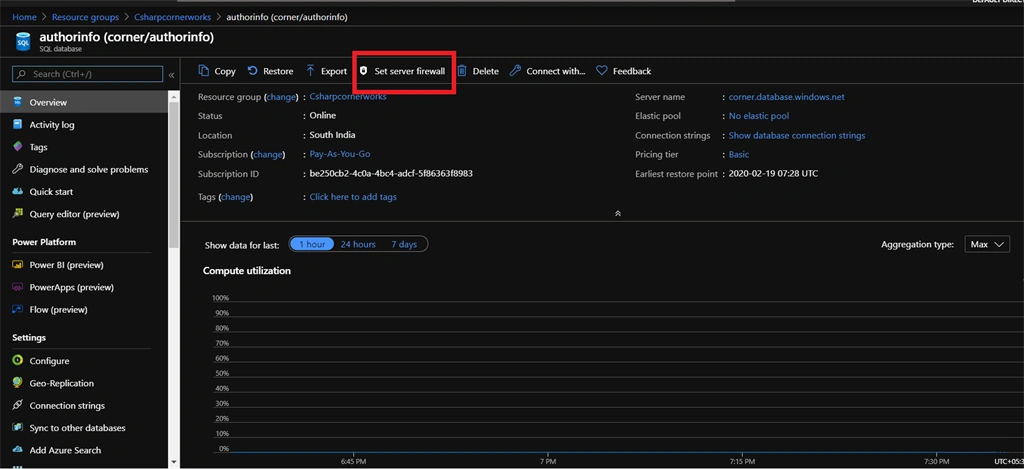This screenshot has height=469, width=1024.
Task: Click the Restore toolbar icon
Action: (x=251, y=71)
